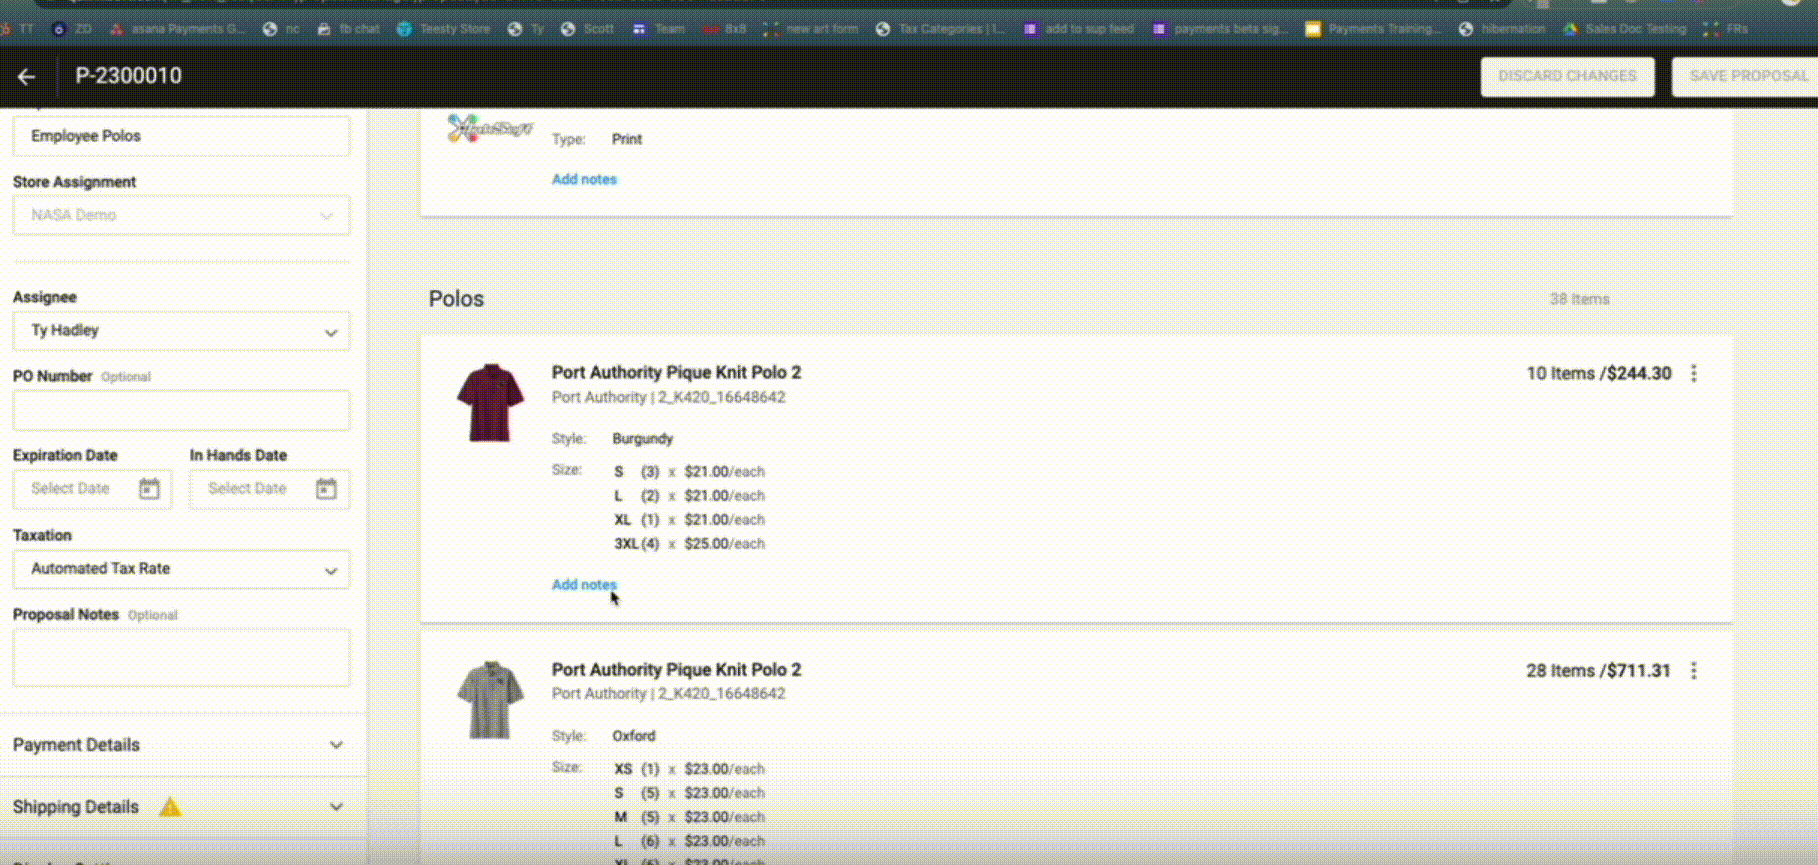
Task: Click the P-2300010 proposal number
Action: pos(129,76)
